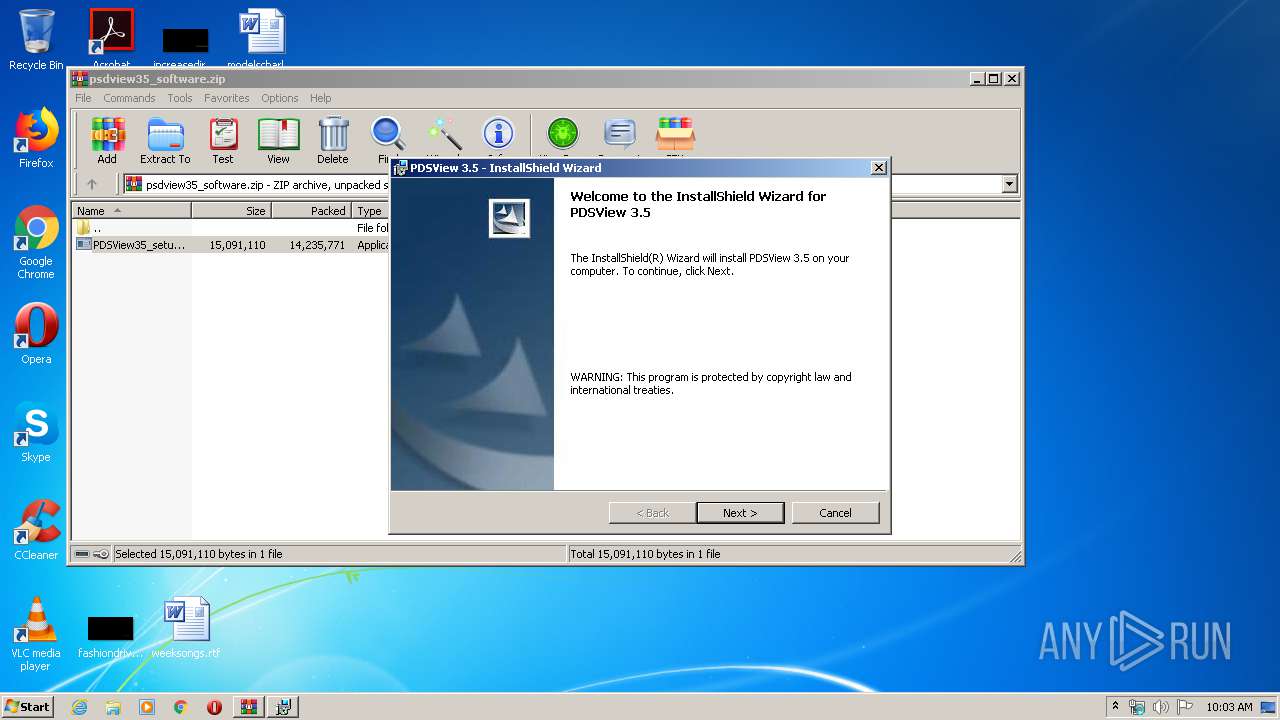Image resolution: width=1280 pixels, height=720 pixels.
Task: Switch to WinRAR taskbar button
Action: pyautogui.click(x=249, y=707)
